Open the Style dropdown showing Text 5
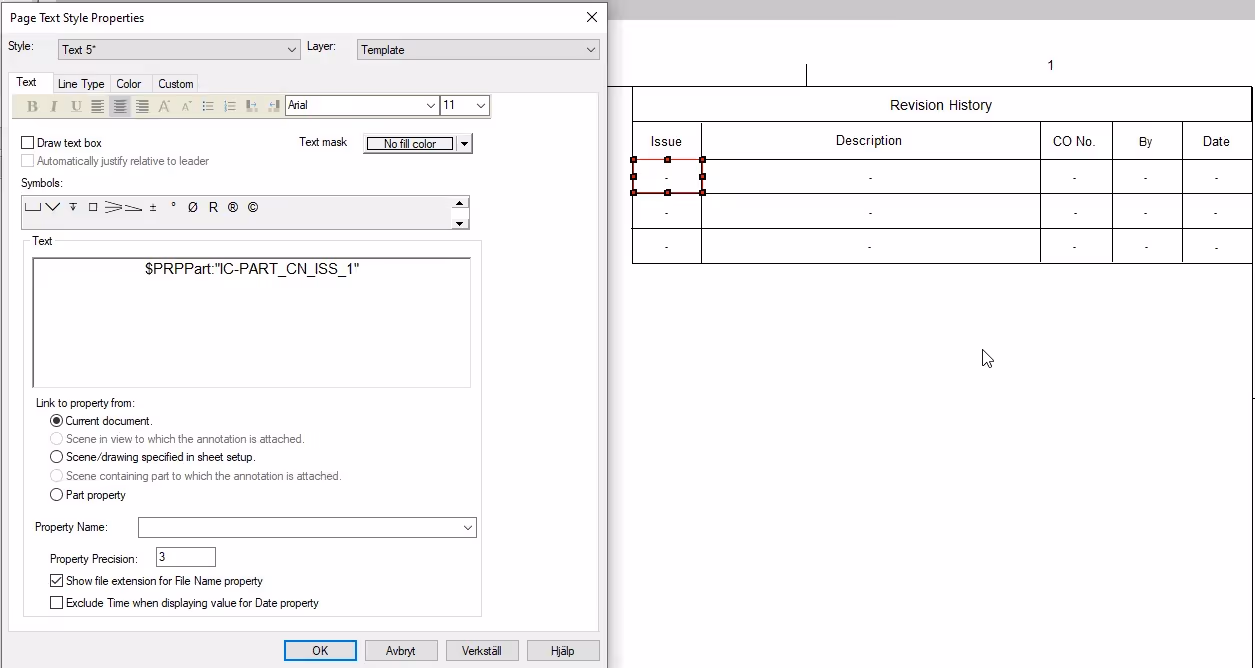1255x668 pixels. pos(291,48)
